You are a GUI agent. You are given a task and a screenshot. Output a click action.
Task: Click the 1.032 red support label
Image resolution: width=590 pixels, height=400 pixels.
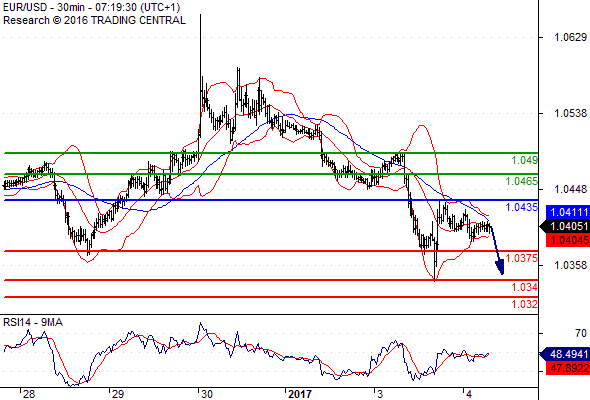click(x=525, y=304)
